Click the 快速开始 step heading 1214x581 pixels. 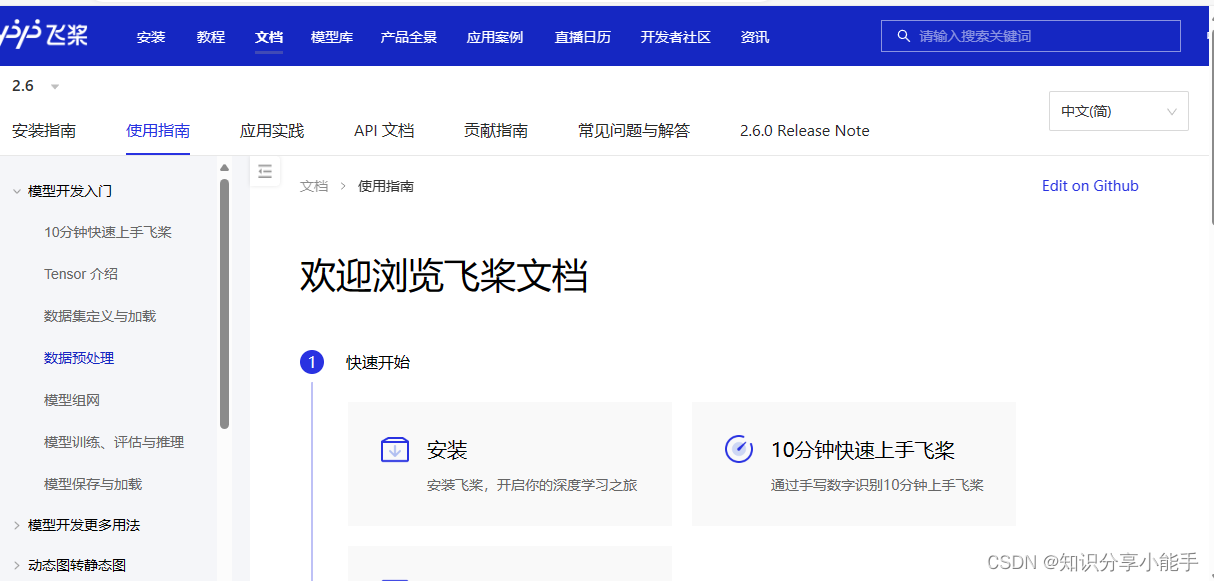click(x=378, y=363)
